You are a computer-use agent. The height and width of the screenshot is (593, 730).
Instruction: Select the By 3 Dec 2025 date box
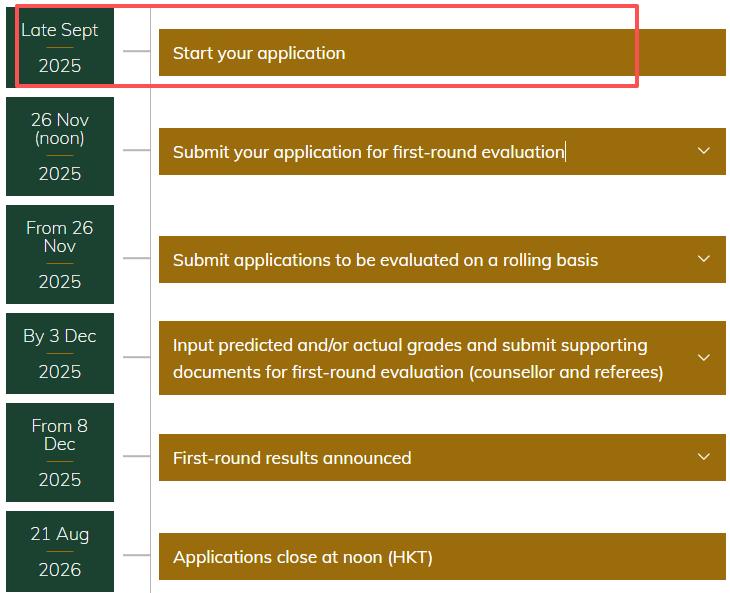click(x=60, y=353)
